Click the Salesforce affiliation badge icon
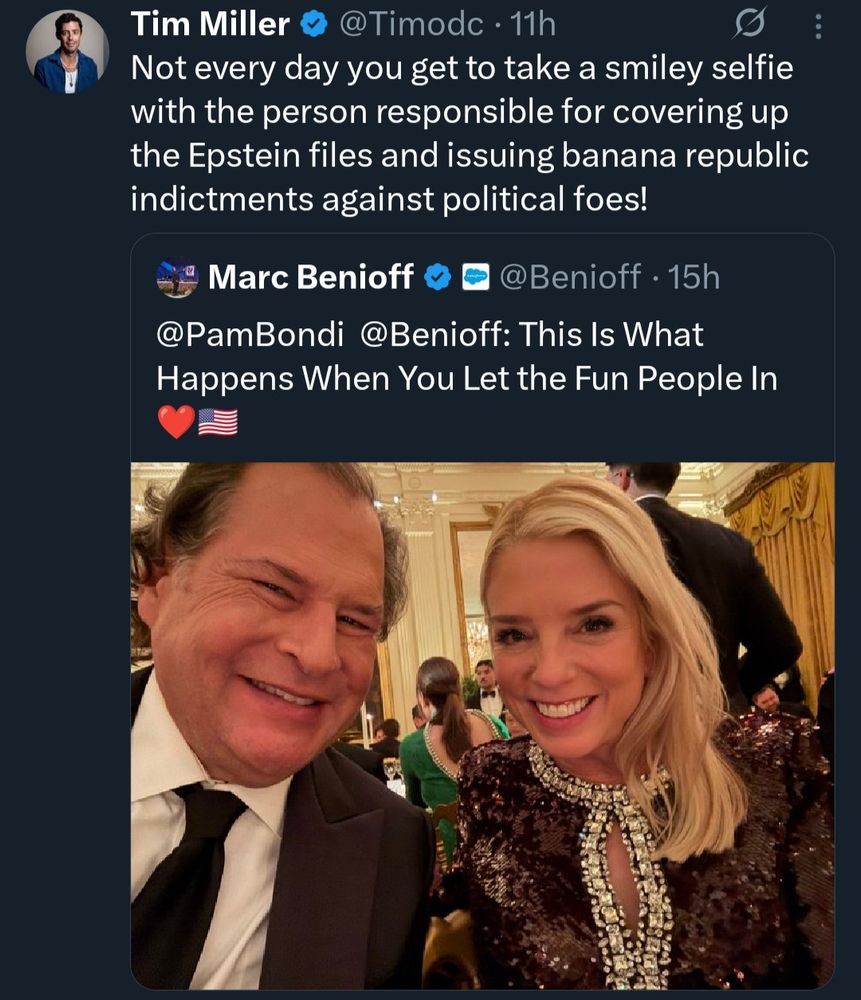861x1000 pixels. (x=475, y=277)
